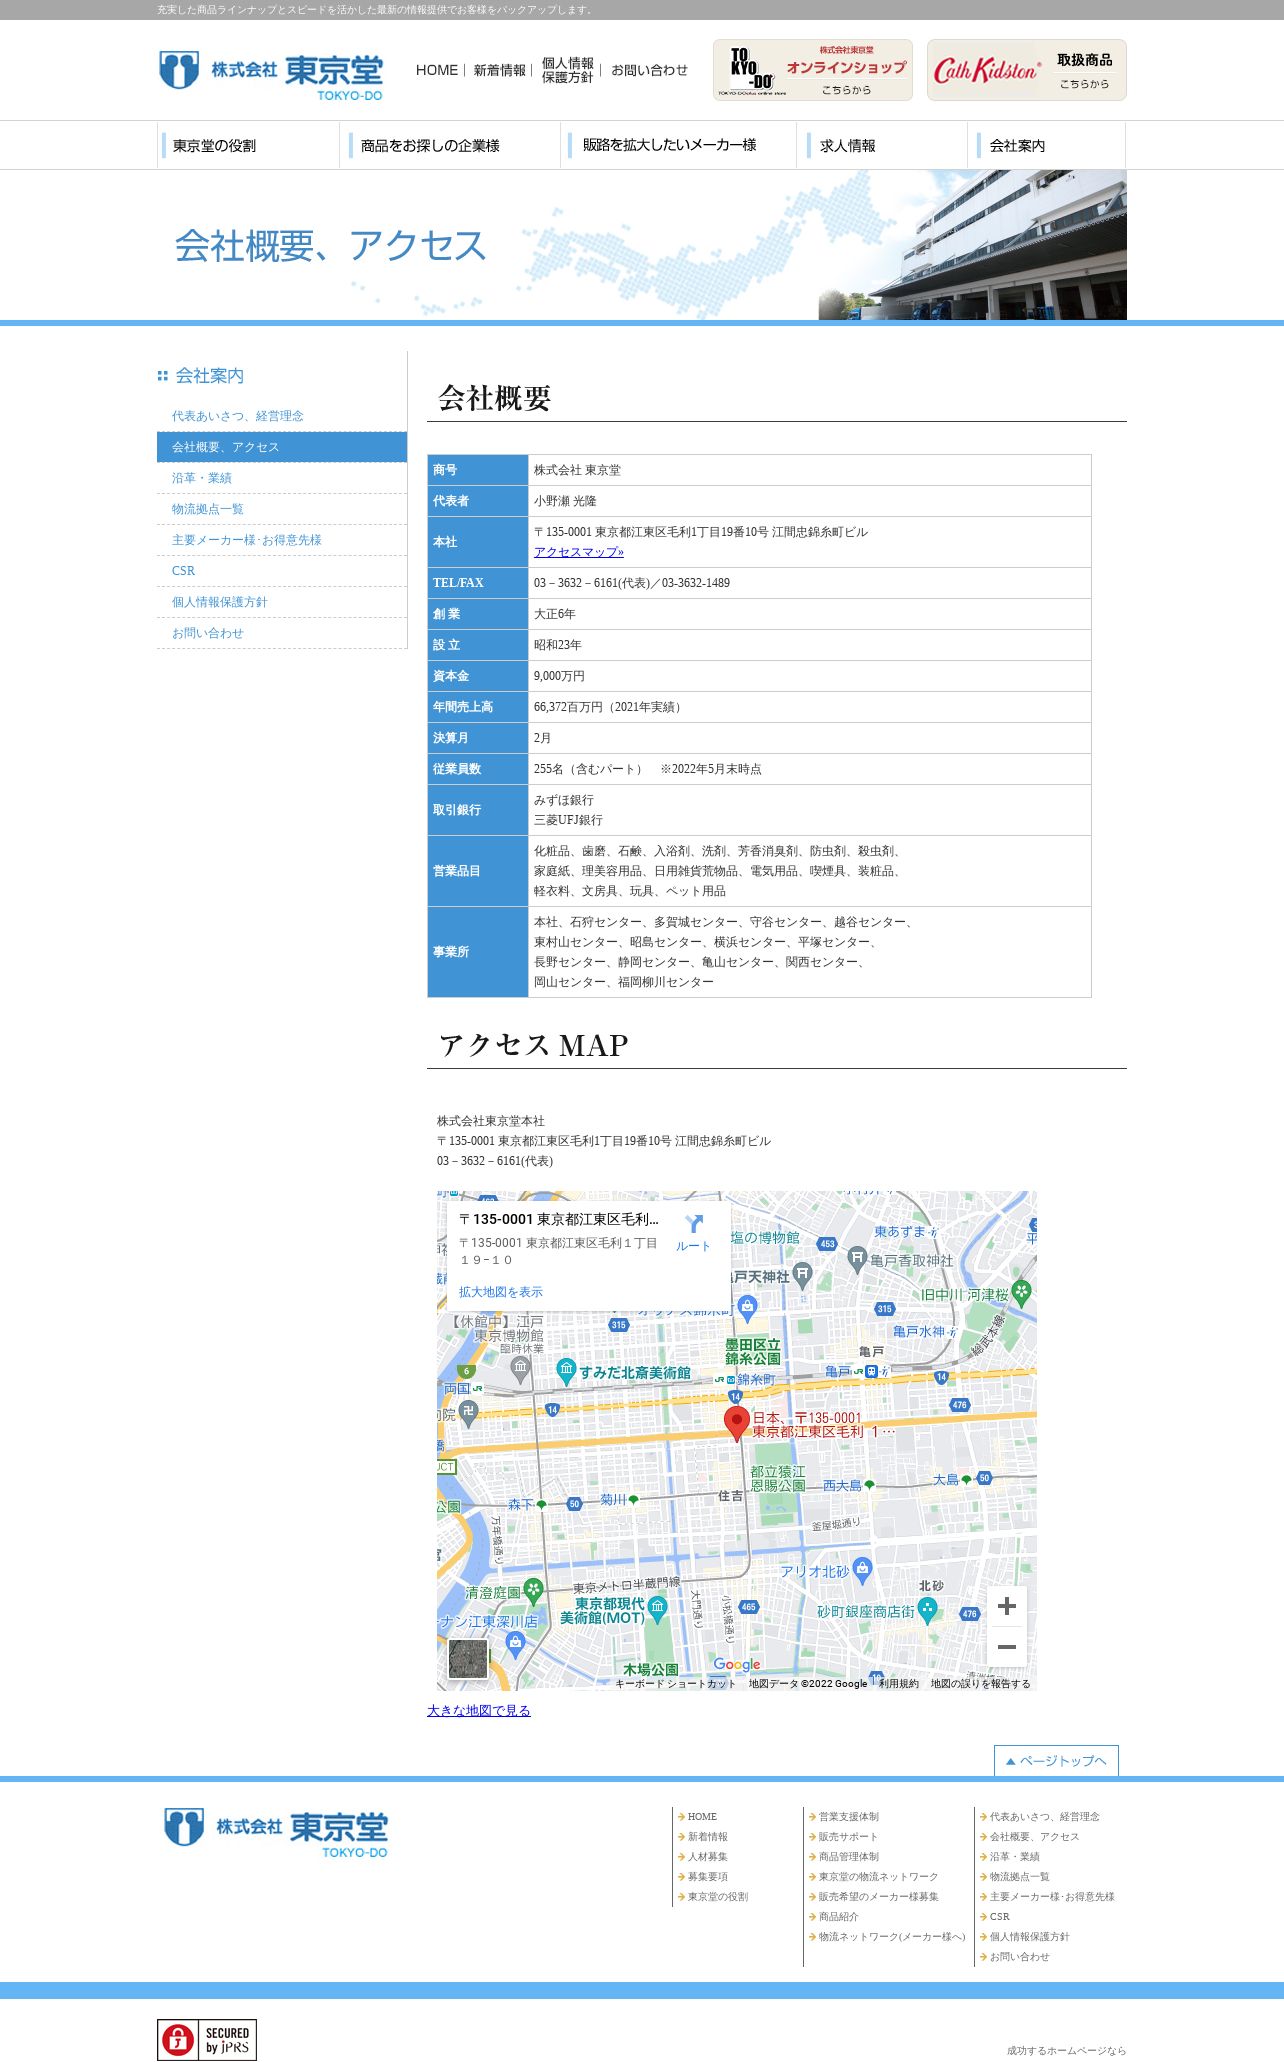The image size is (1284, 2062).
Task: Open 代表あいさつ、経営理念 in the sidebar
Action: (282, 416)
